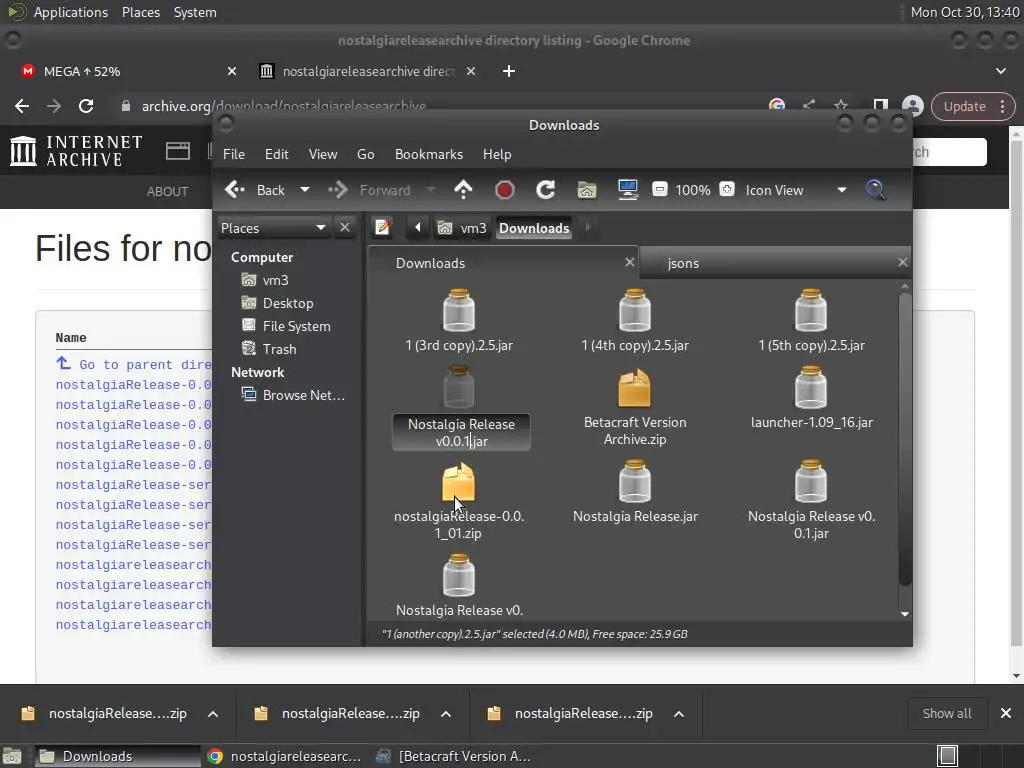The height and width of the screenshot is (768, 1024).
Task: Click path bar left scroll arrow
Action: pos(417,227)
